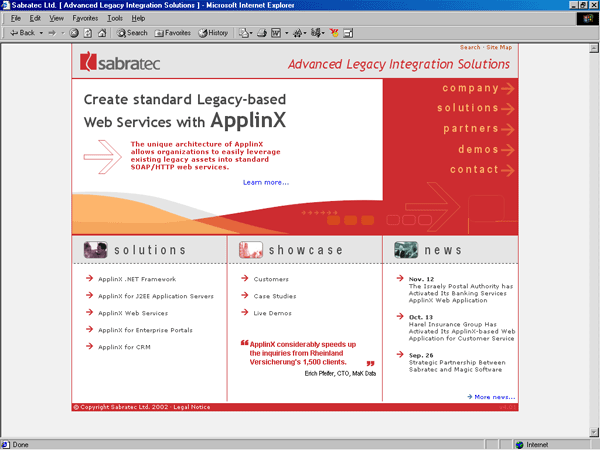Screen dimensions: 600x450
Task: Open the Sep. 26 Magic Software news item
Action: tap(457, 362)
